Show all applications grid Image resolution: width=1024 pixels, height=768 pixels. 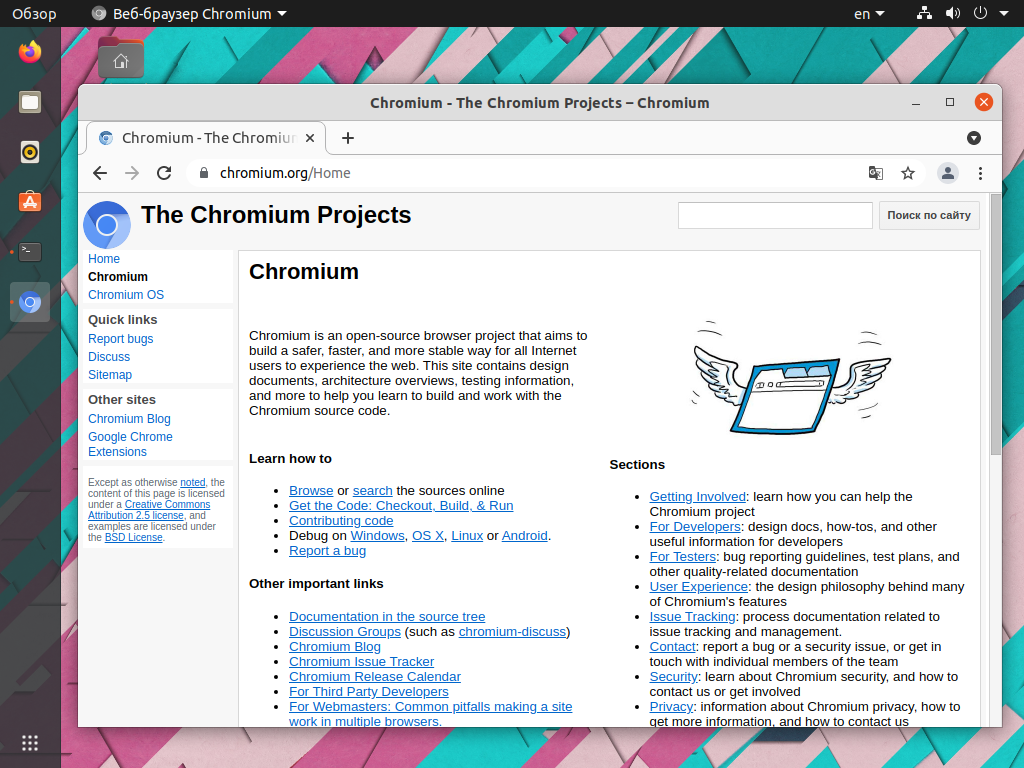[x=30, y=743]
